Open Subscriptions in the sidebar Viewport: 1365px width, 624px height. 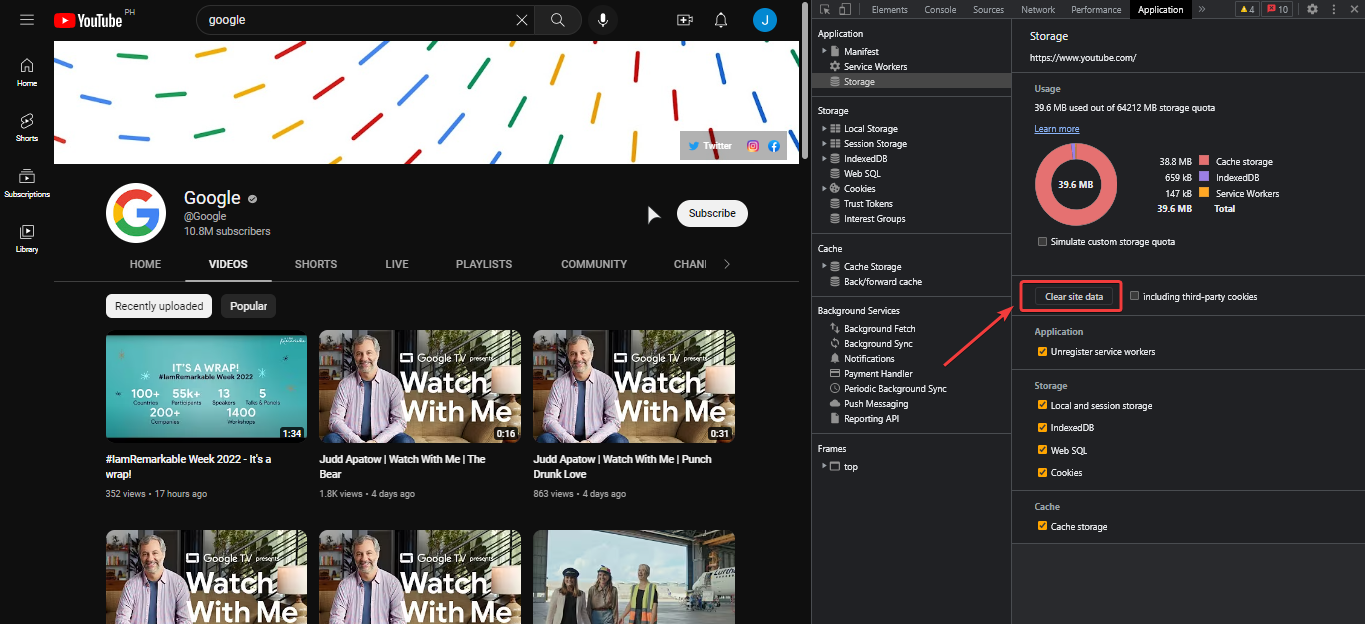coord(27,183)
